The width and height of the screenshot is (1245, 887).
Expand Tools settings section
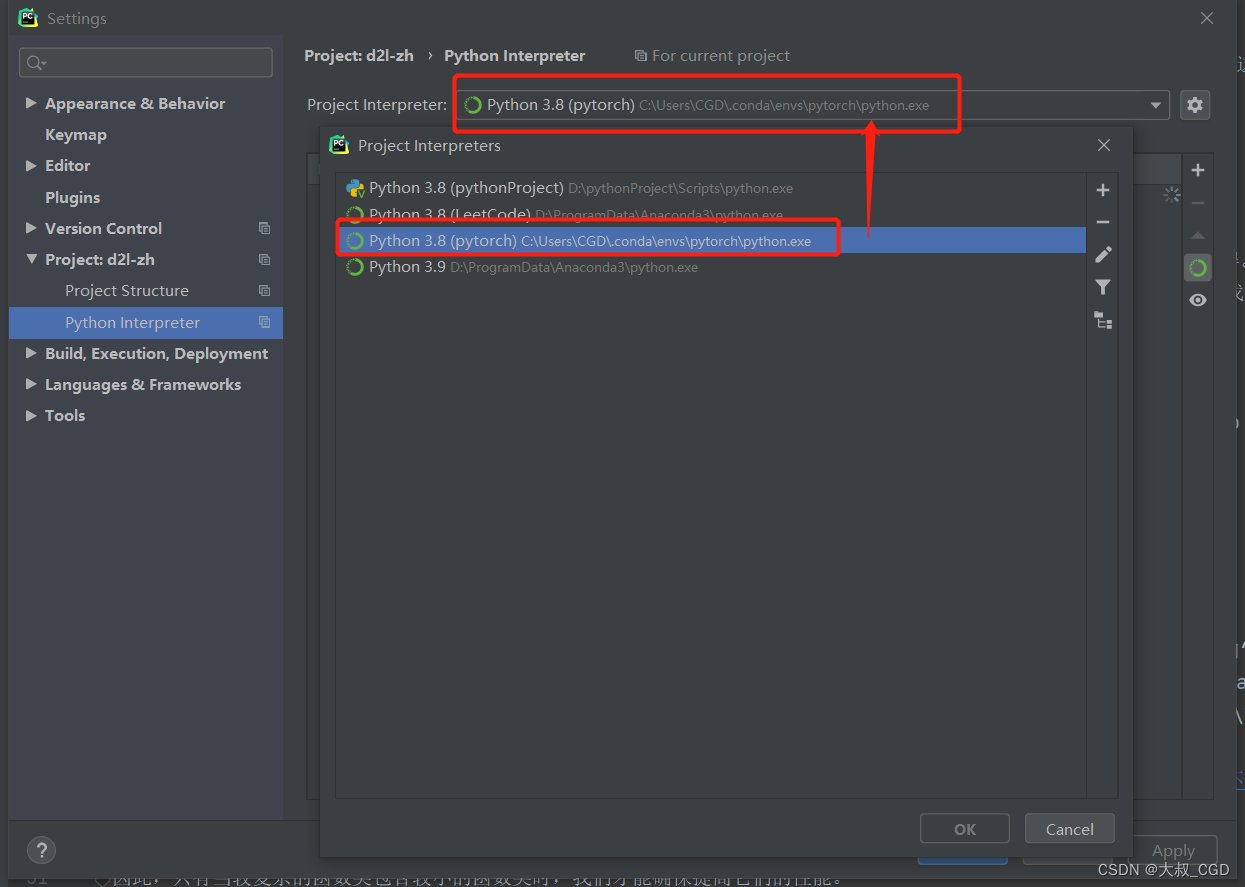tap(31, 415)
